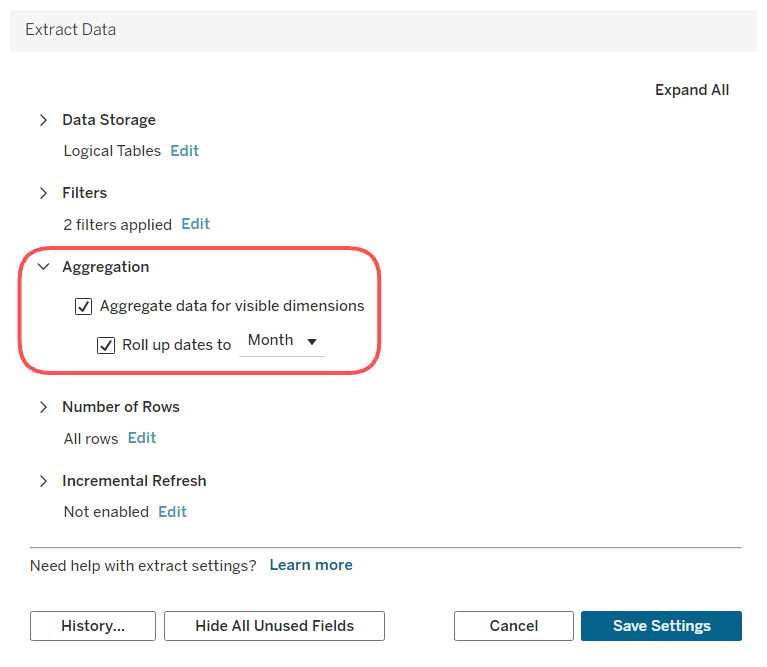767x667 pixels.
Task: Edit the Logical Tables data storage
Action: (184, 151)
